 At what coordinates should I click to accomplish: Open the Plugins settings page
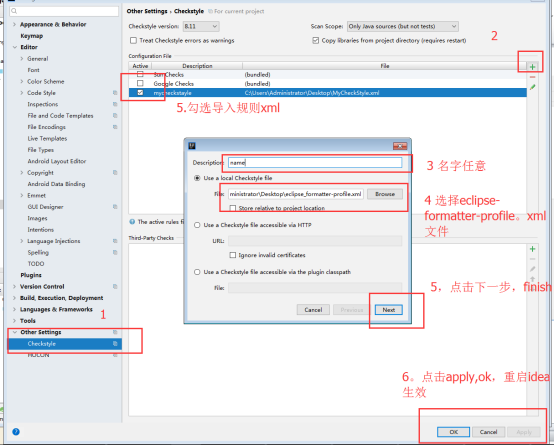[31, 275]
